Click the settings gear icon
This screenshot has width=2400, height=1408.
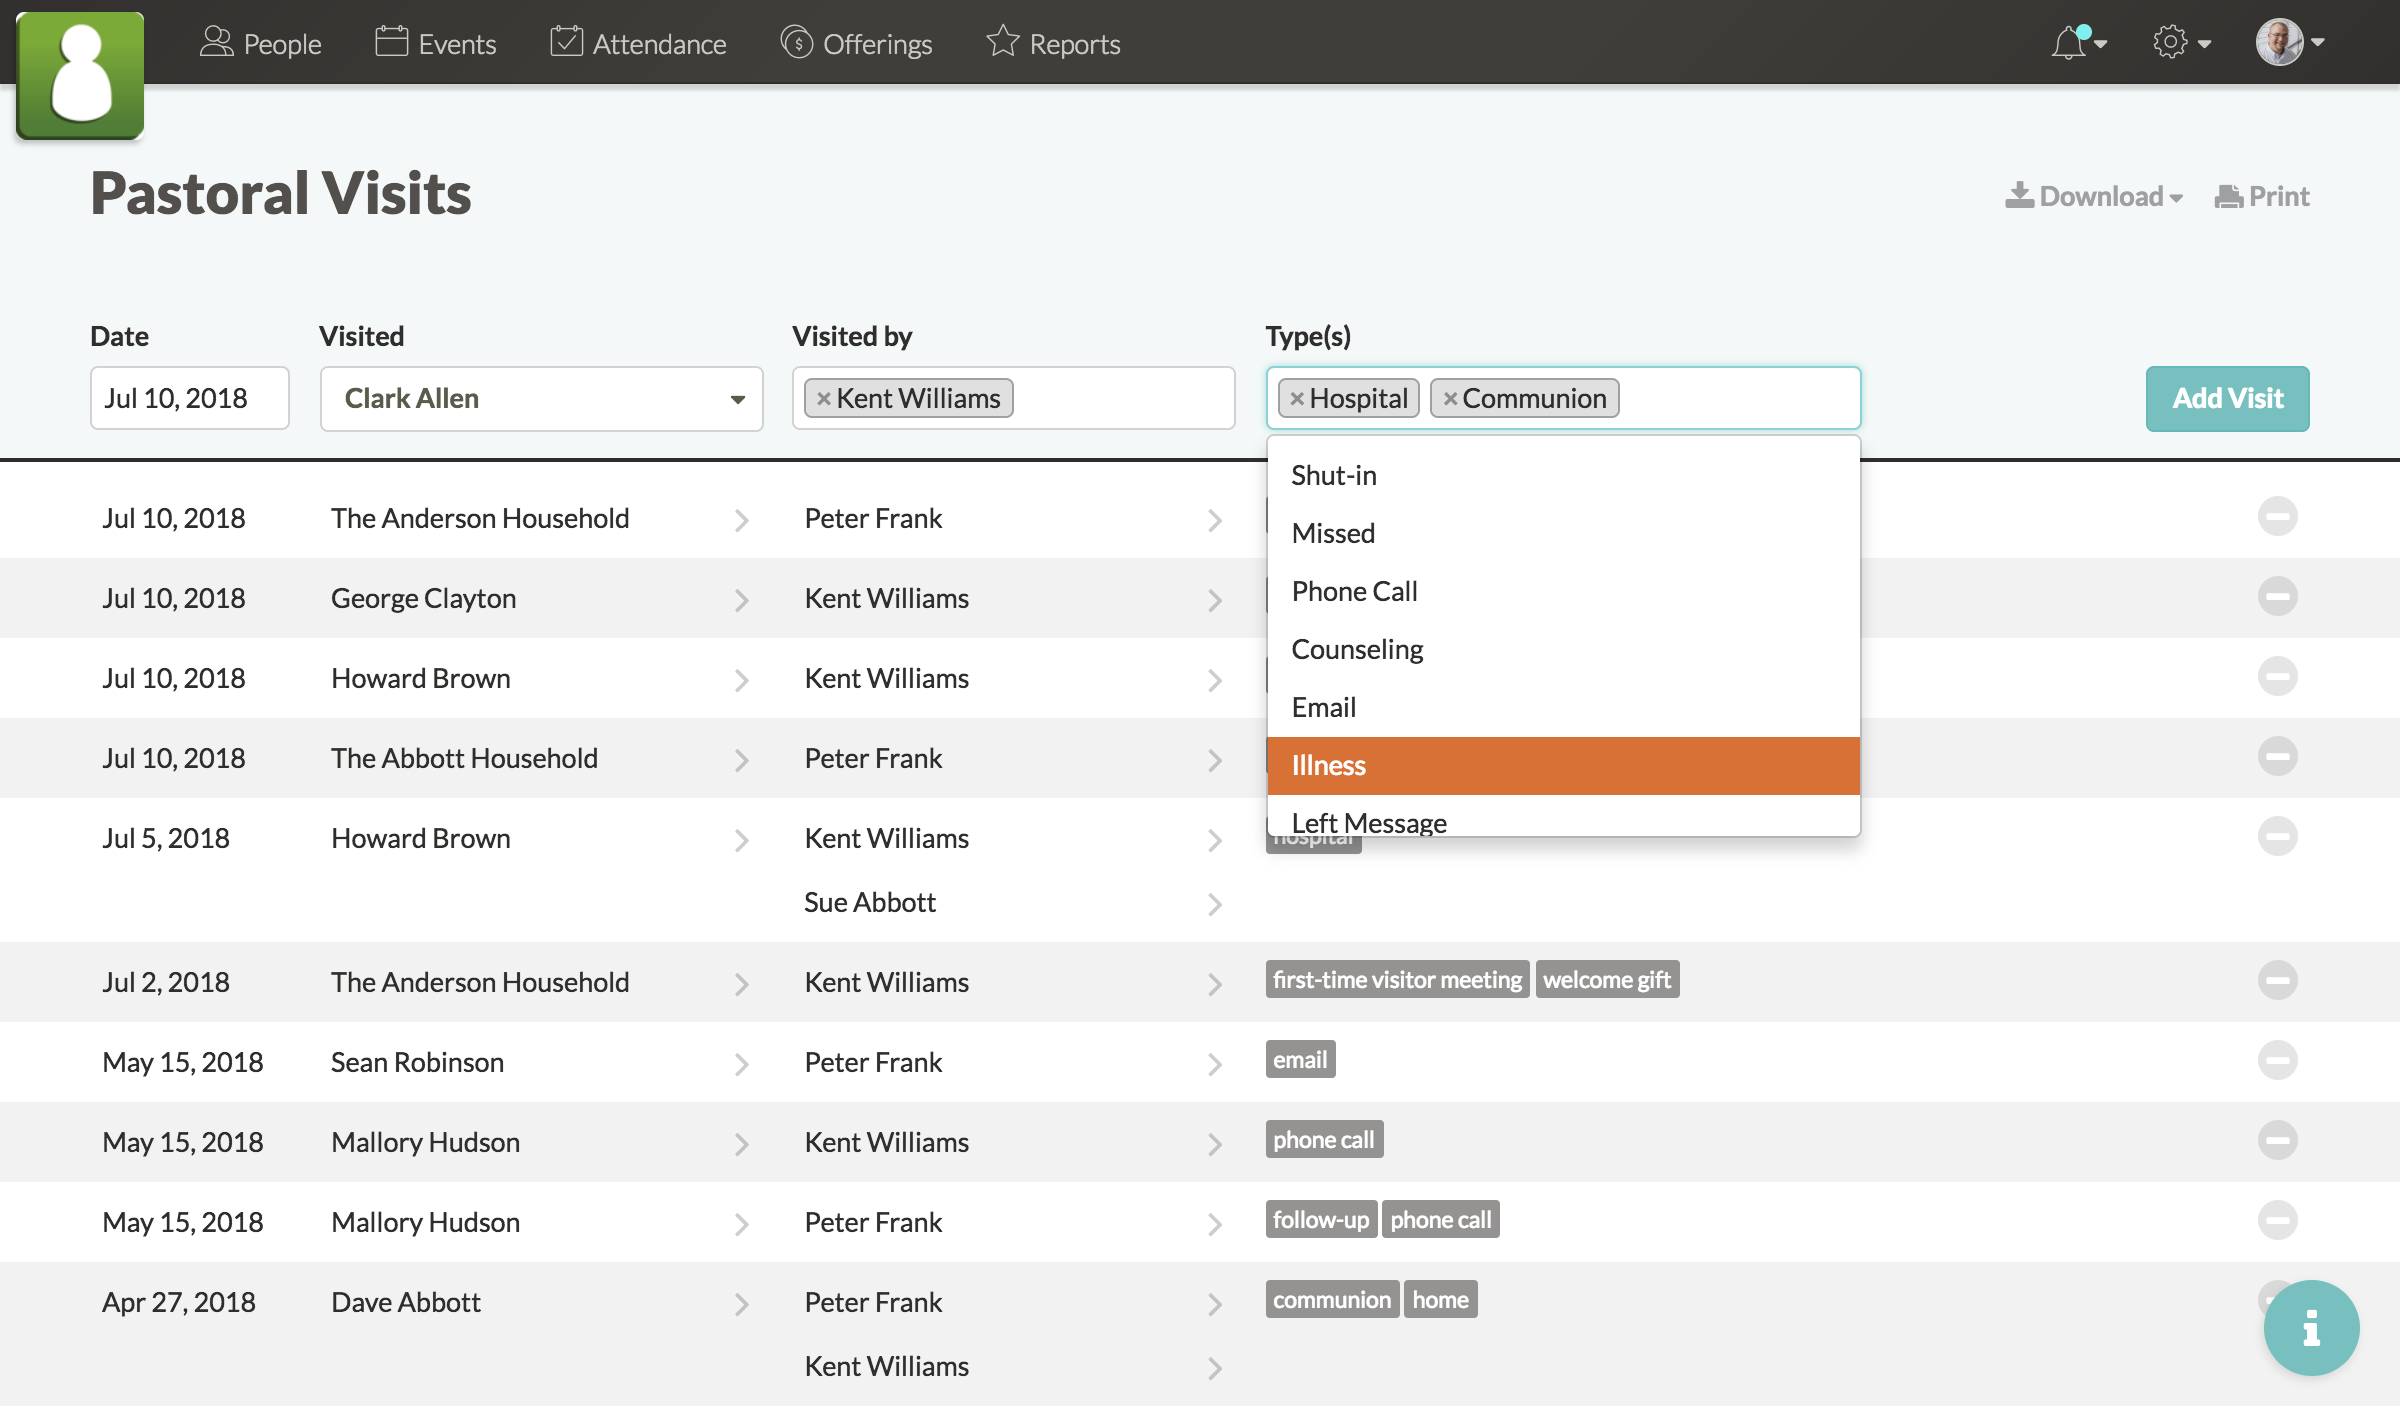tap(2169, 42)
